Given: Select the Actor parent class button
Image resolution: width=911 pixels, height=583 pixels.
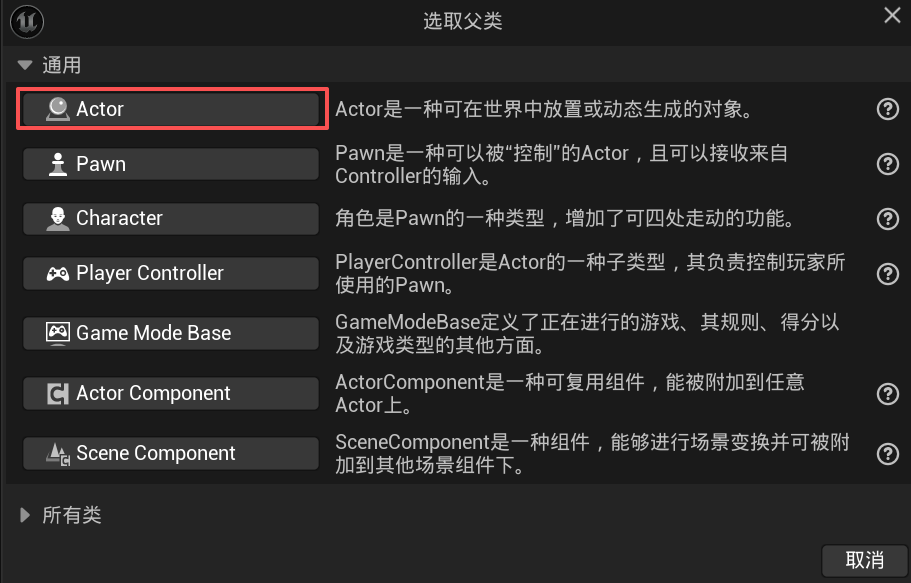Looking at the screenshot, I should [171, 109].
